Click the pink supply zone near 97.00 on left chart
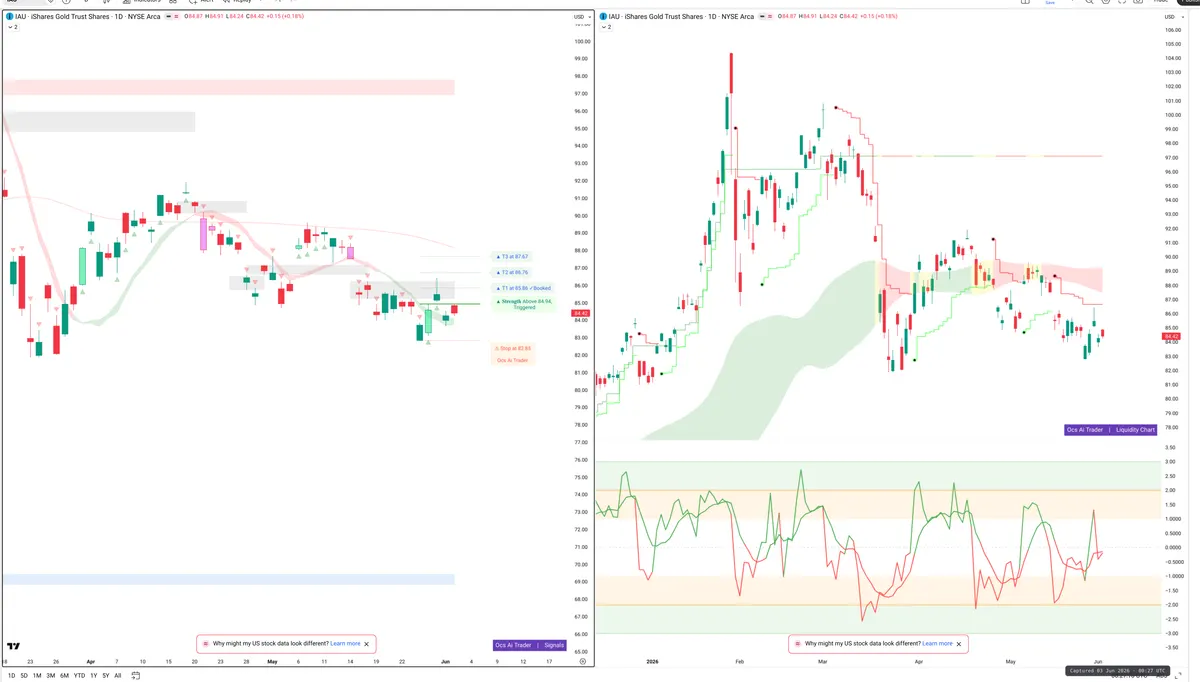 pyautogui.click(x=228, y=87)
